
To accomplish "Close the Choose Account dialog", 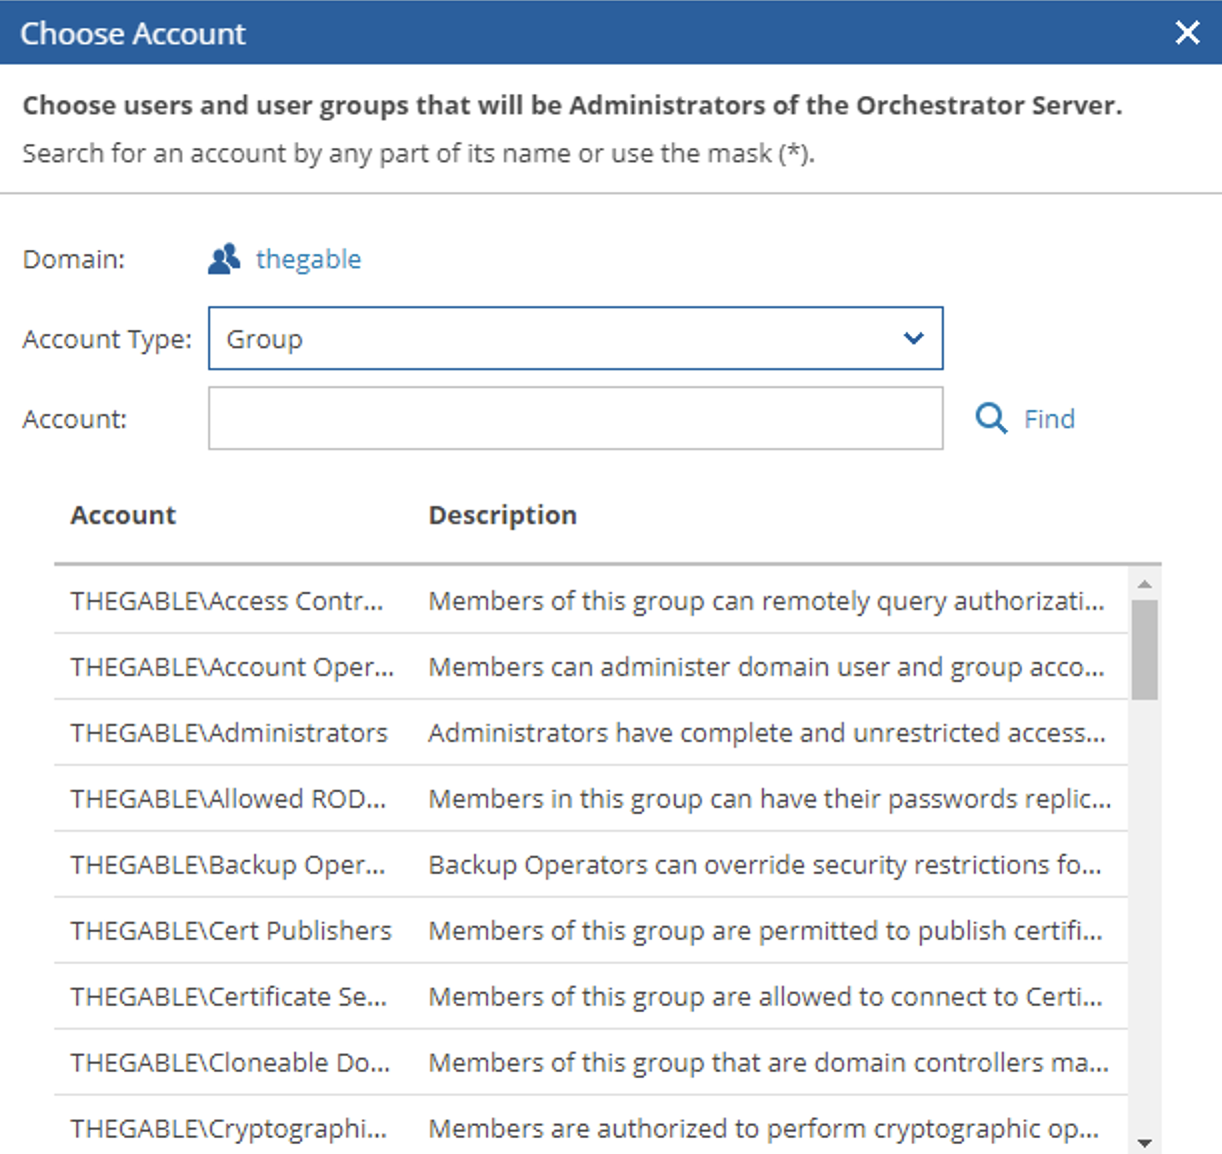I will coord(1187,33).
